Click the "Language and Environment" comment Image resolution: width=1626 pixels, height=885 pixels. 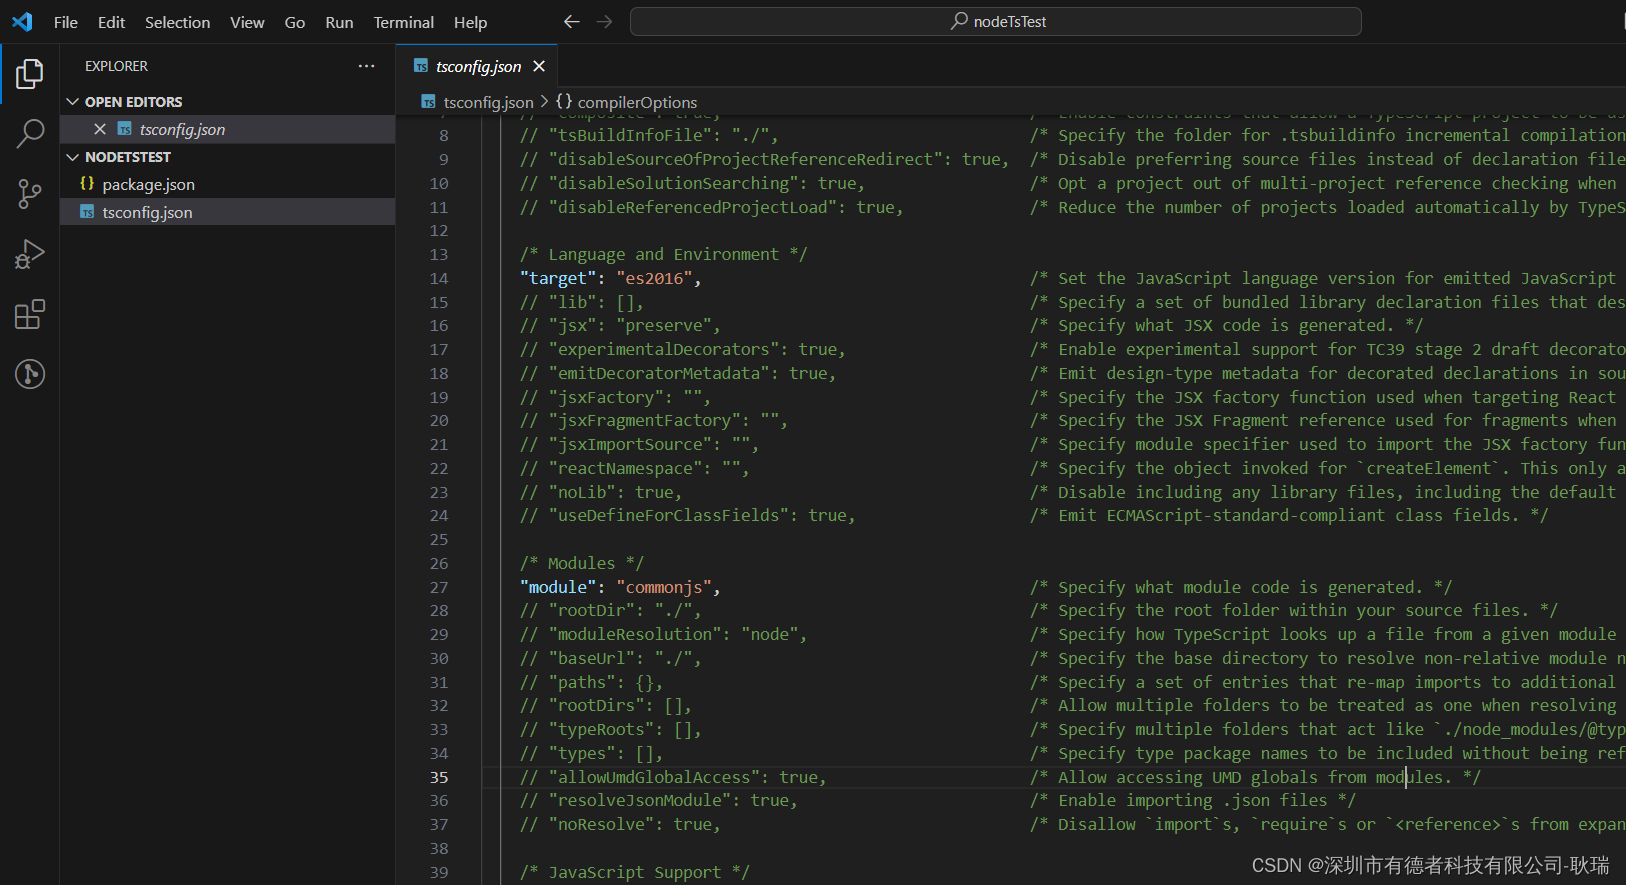663,254
